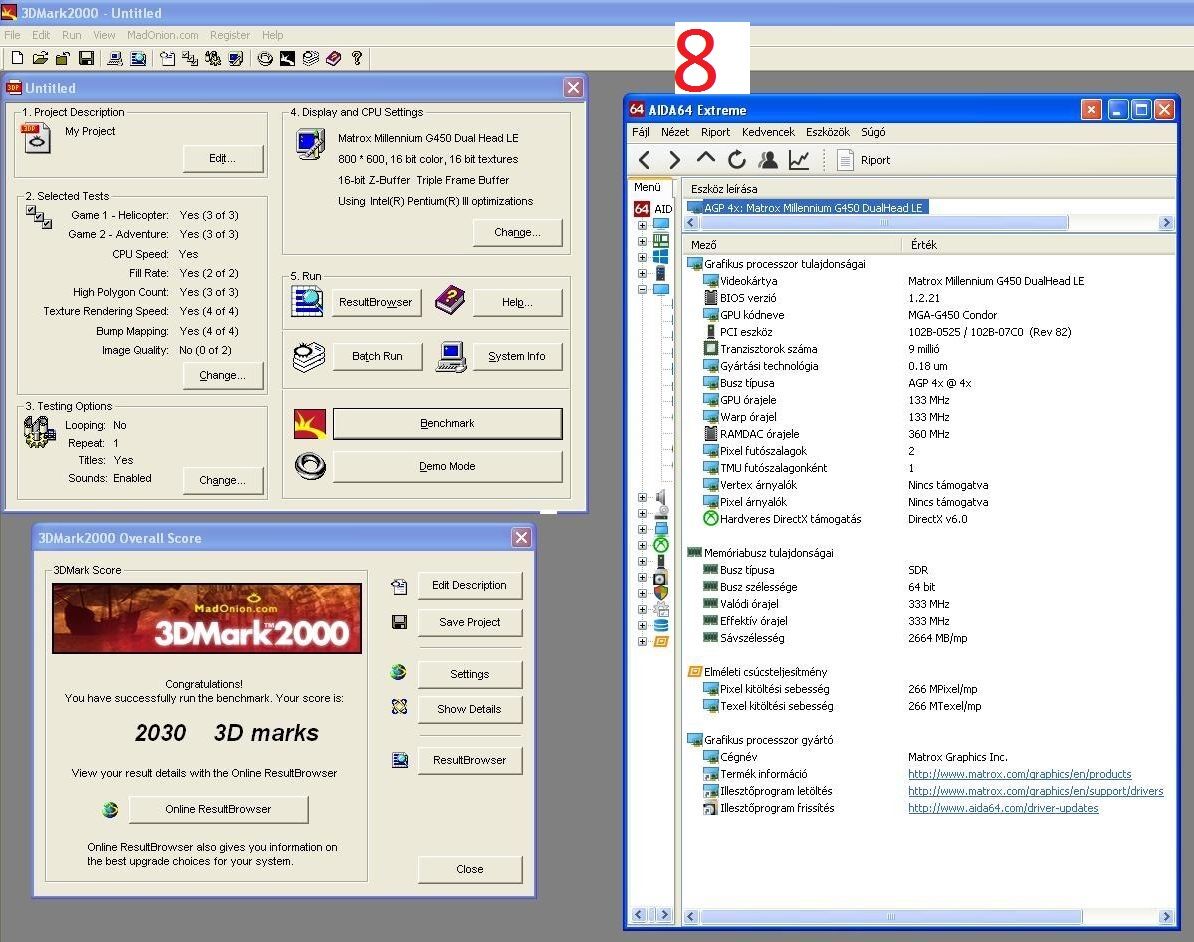Select AGP 4x Matrox Millennium G450 device row
Image resolution: width=1194 pixels, height=942 pixels.
point(806,207)
